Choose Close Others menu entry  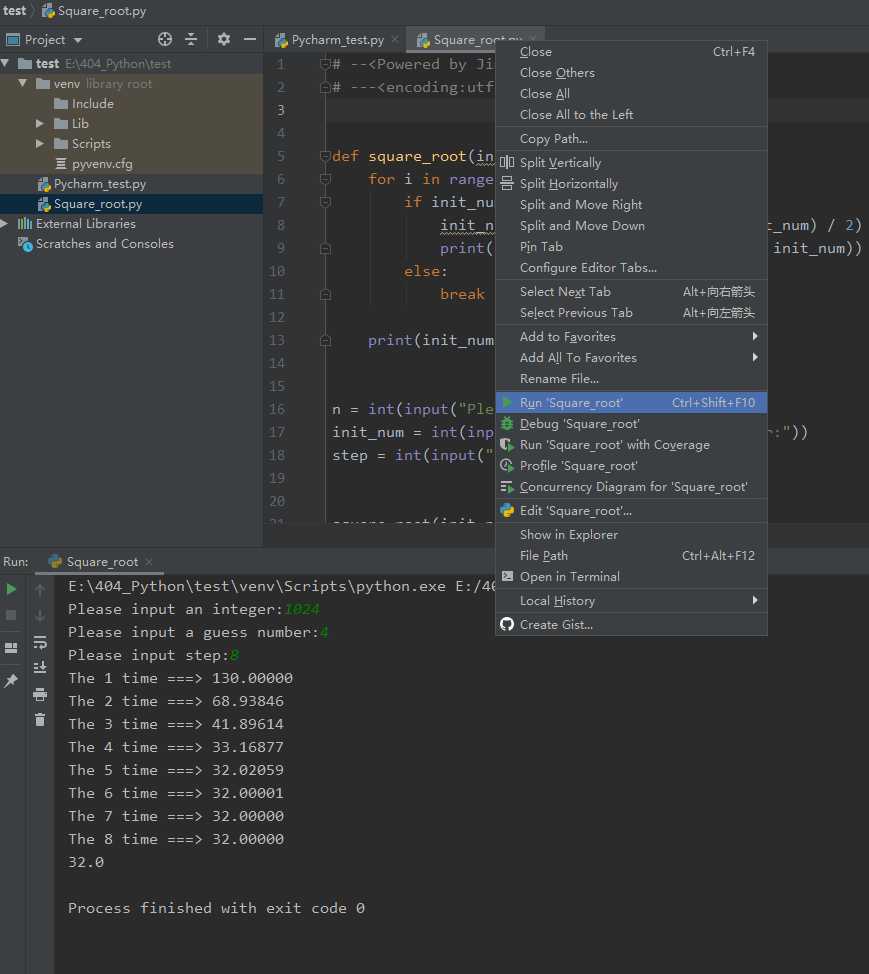631,73
